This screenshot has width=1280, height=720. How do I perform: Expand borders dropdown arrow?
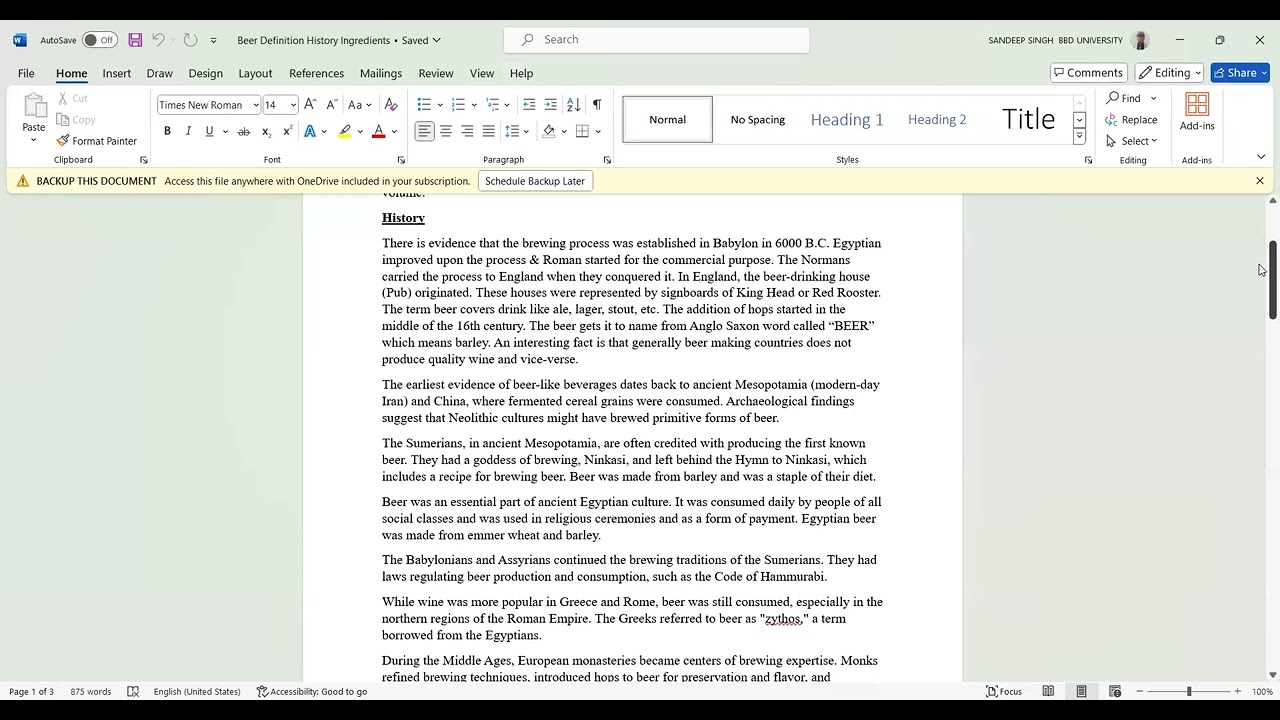click(x=598, y=132)
